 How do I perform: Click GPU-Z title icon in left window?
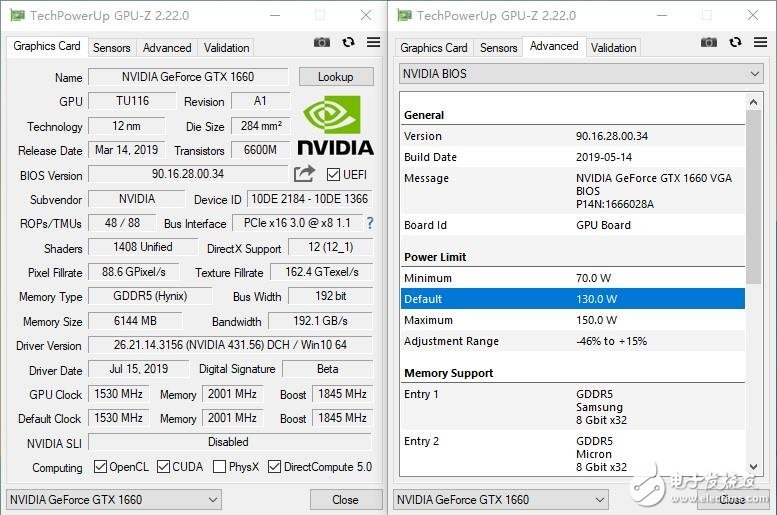17,15
